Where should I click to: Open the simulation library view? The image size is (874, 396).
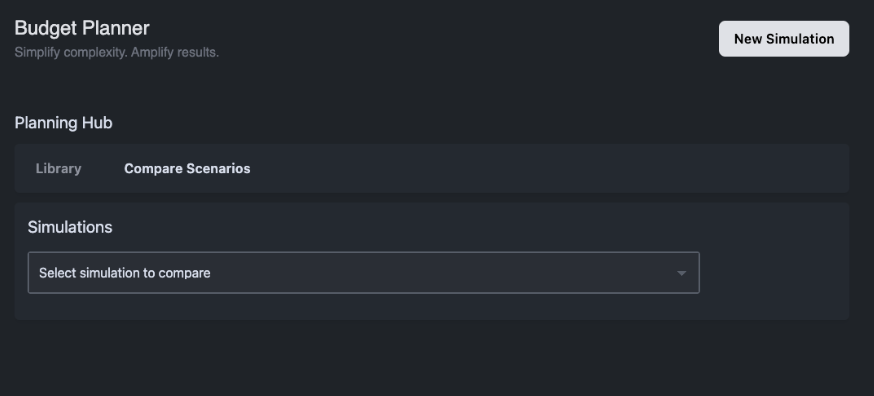(x=59, y=168)
